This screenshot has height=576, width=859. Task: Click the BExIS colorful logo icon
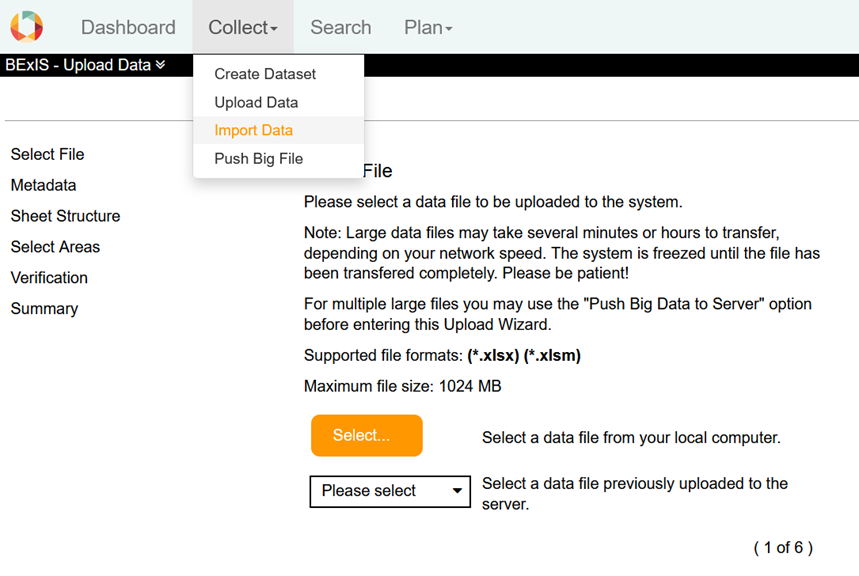point(27,27)
